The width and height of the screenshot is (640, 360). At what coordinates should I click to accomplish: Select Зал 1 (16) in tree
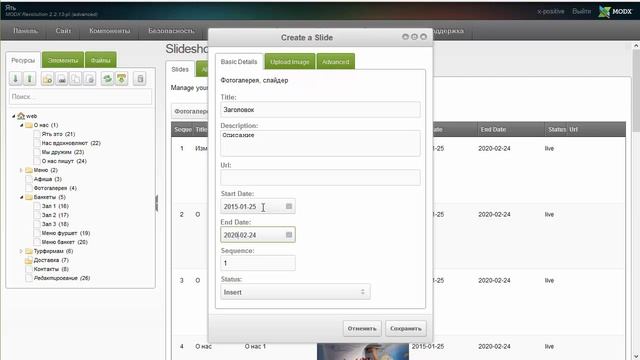[55, 206]
